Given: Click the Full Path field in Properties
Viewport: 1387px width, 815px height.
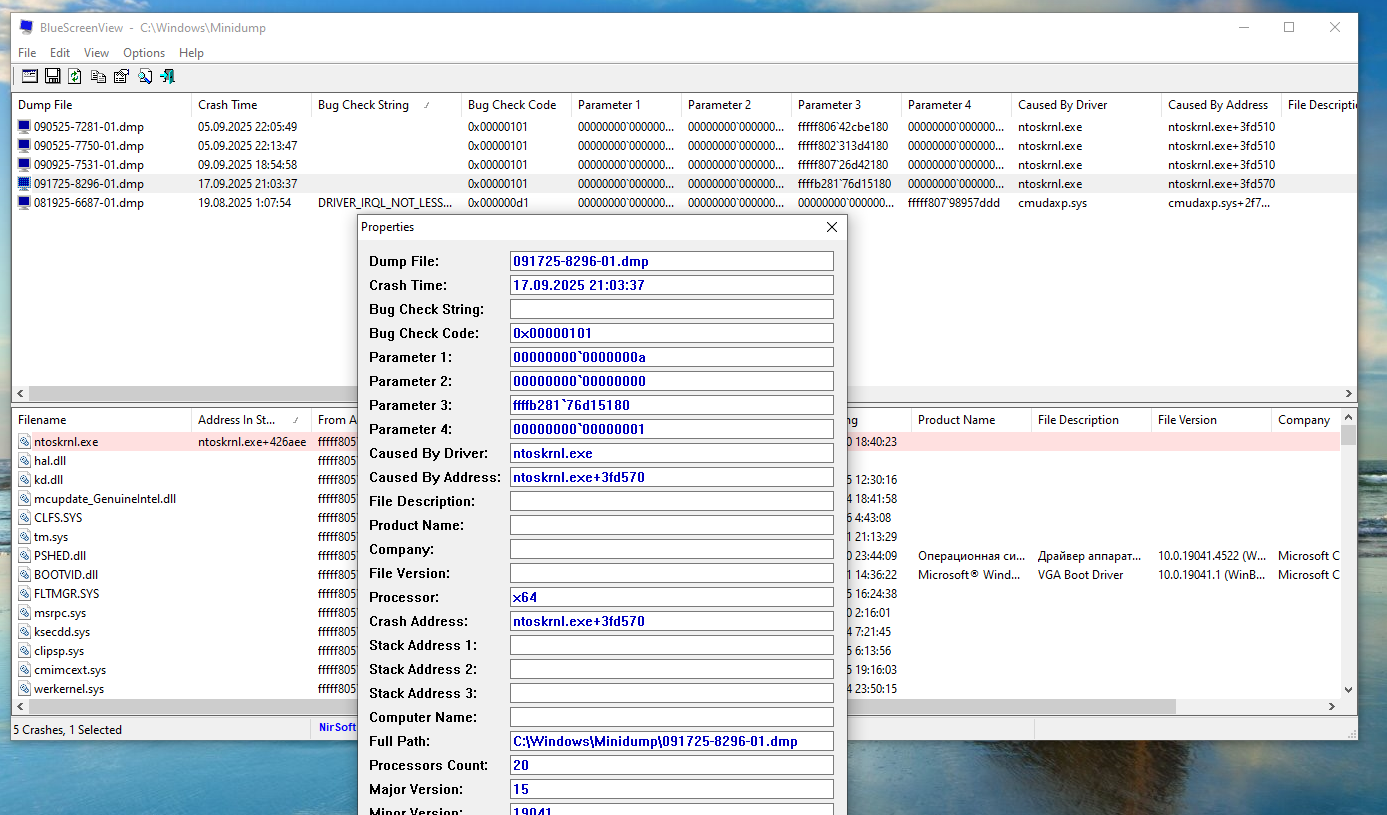Looking at the screenshot, I should coord(672,741).
